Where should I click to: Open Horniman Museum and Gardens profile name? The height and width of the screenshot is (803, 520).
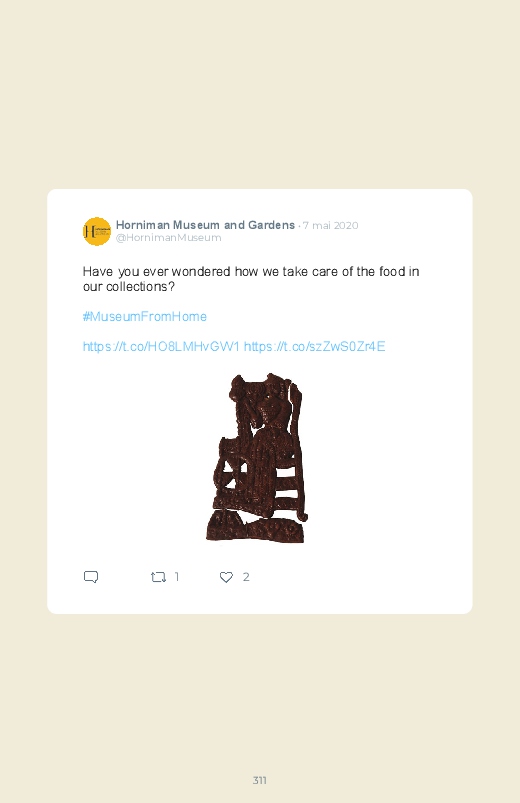coord(205,225)
